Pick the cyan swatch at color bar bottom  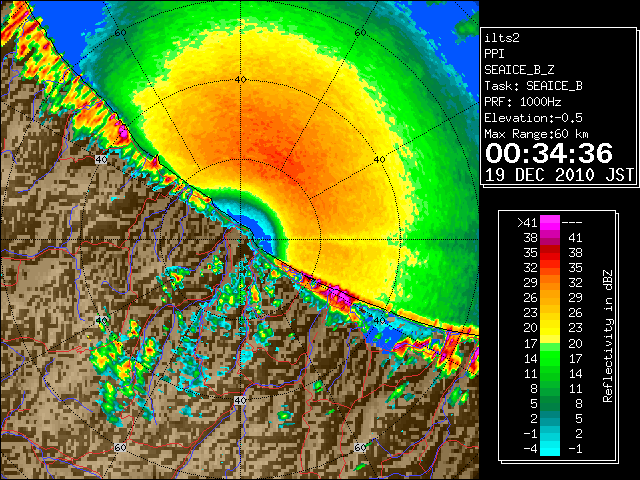coord(550,449)
